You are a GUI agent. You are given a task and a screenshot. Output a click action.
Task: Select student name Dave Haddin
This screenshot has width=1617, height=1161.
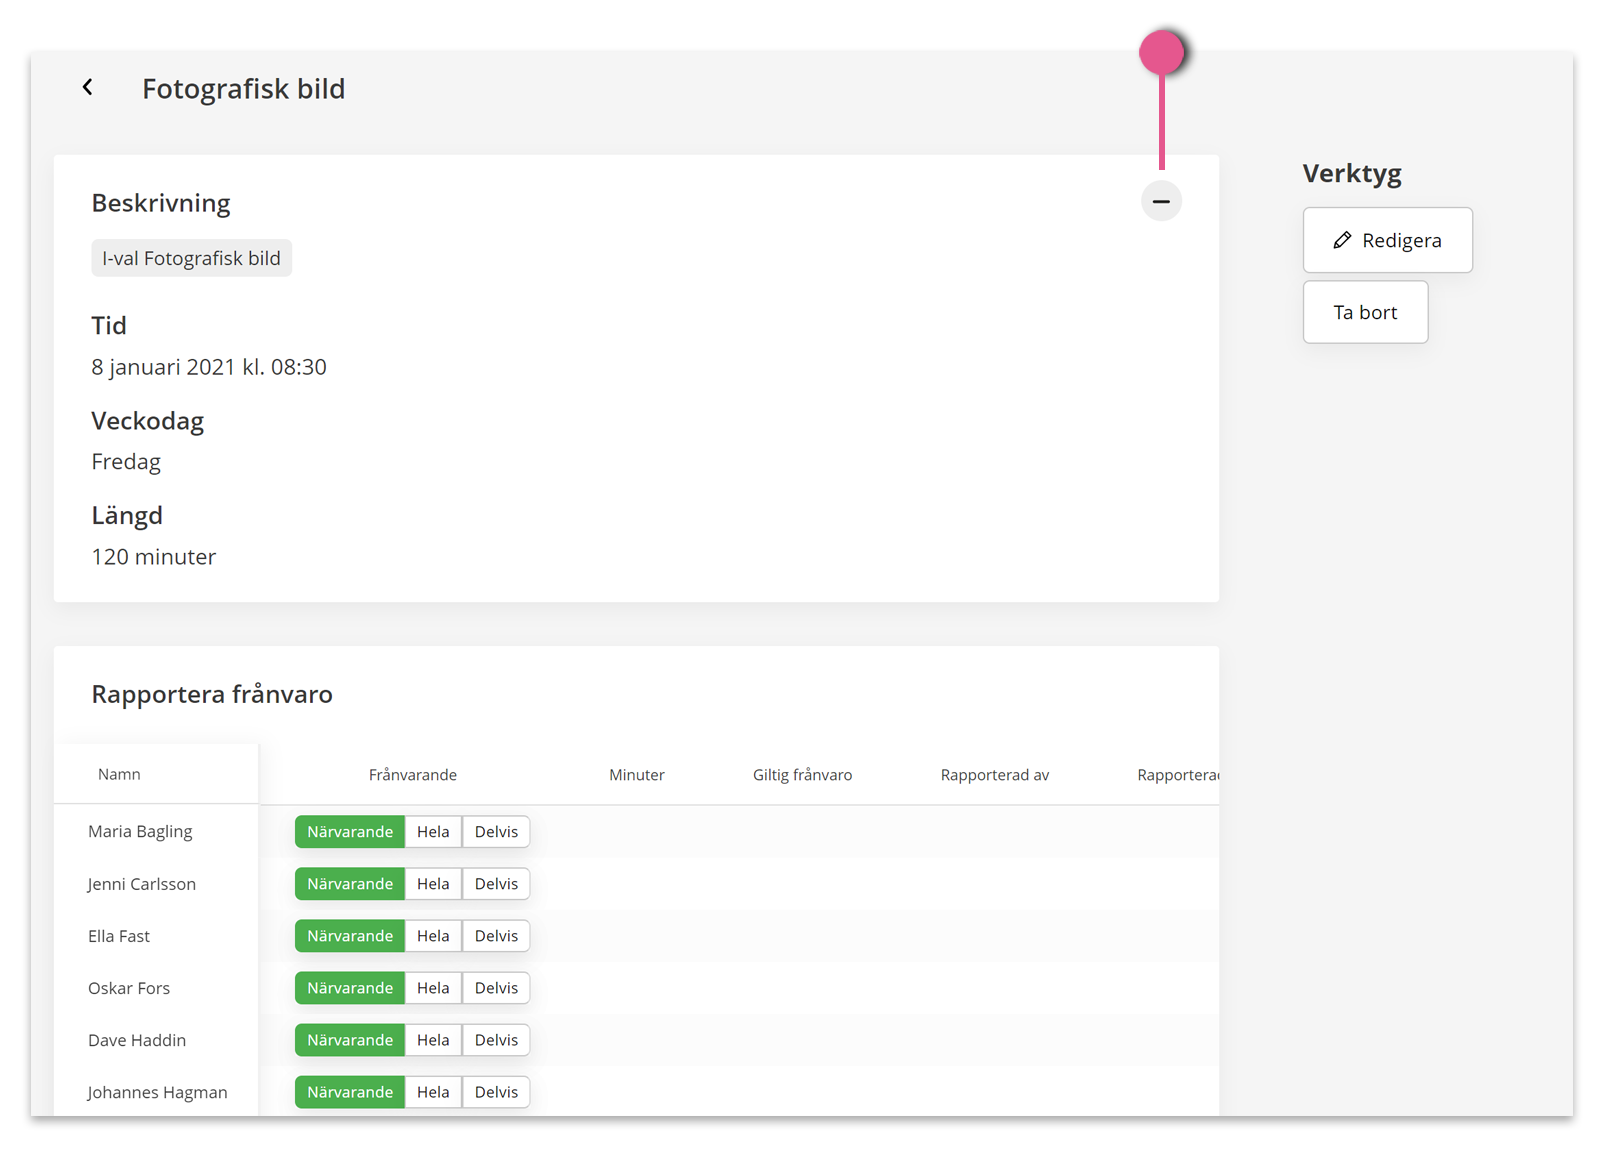(137, 1040)
